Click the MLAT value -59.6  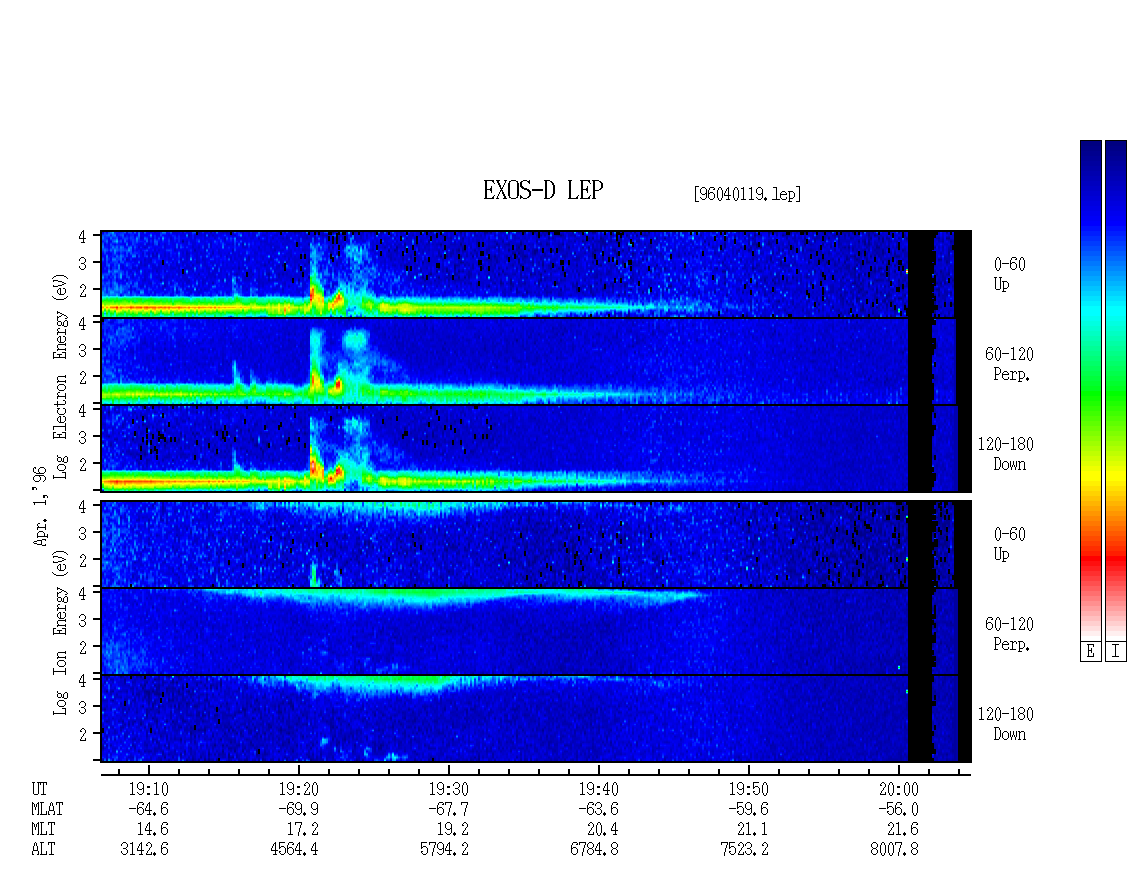[748, 809]
